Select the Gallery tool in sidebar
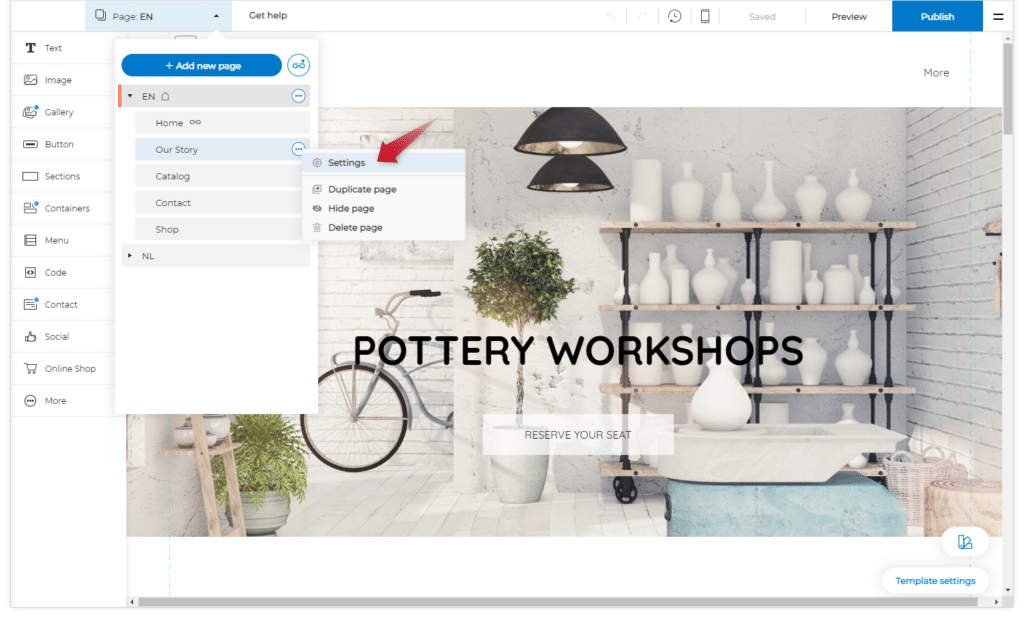 click(59, 112)
